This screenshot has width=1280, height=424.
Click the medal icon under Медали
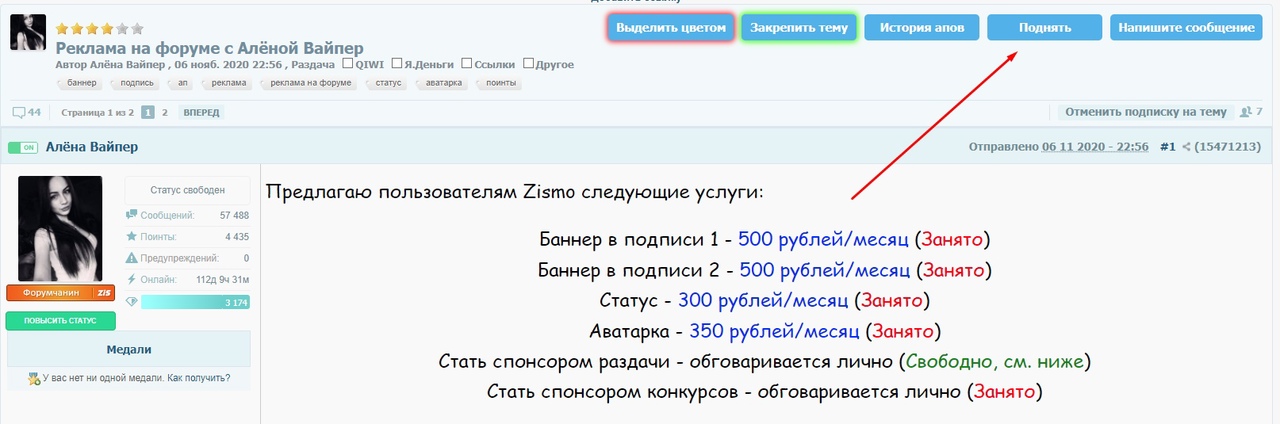click(x=36, y=379)
